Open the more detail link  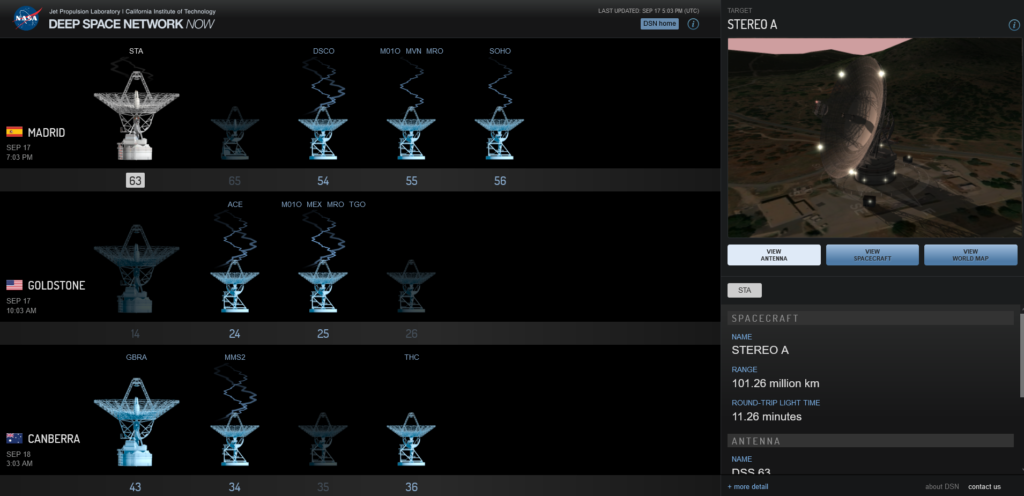coord(748,486)
